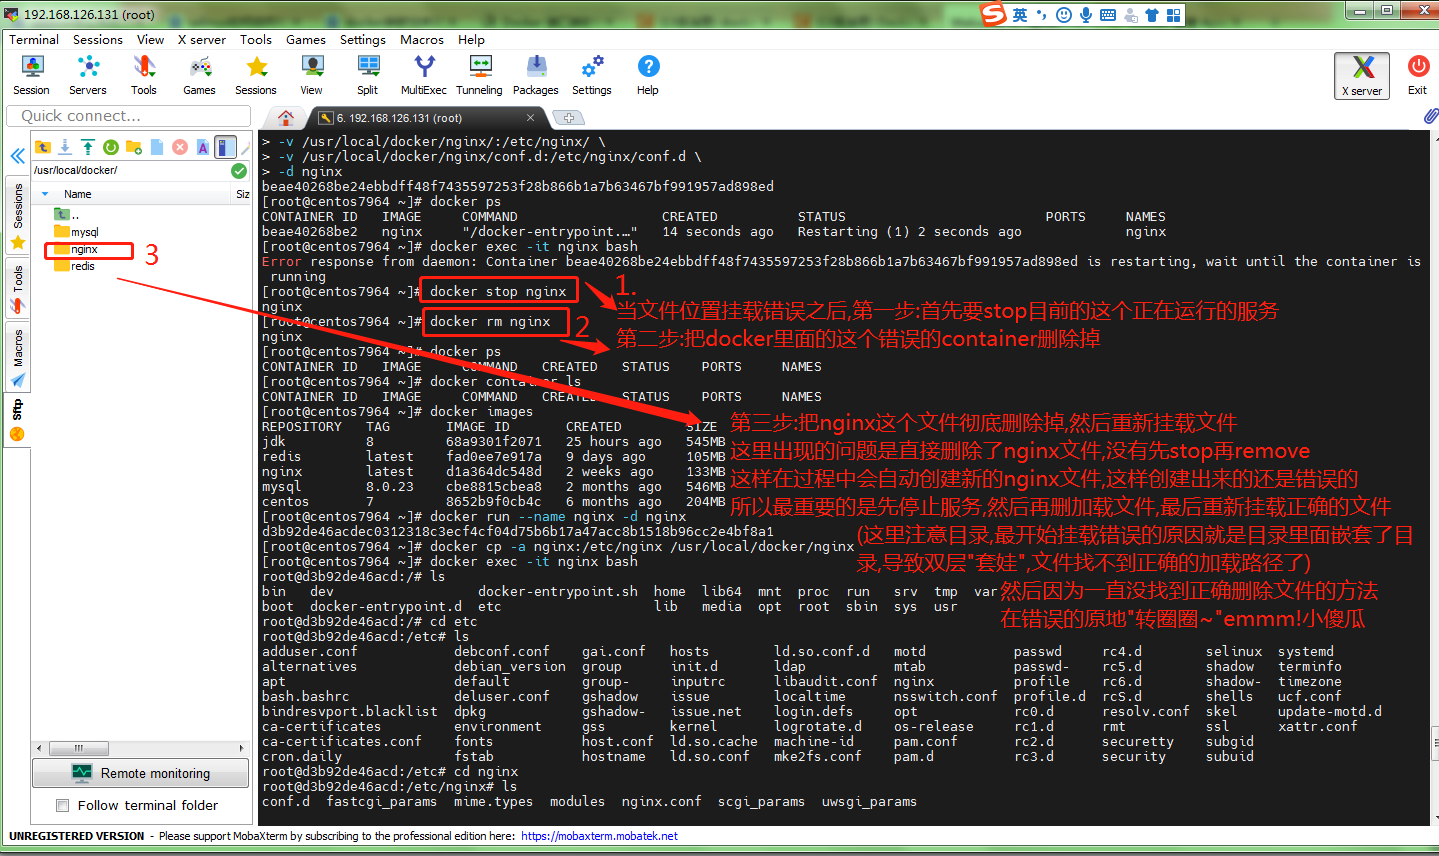Click the Name column sort arrow

tap(44, 194)
